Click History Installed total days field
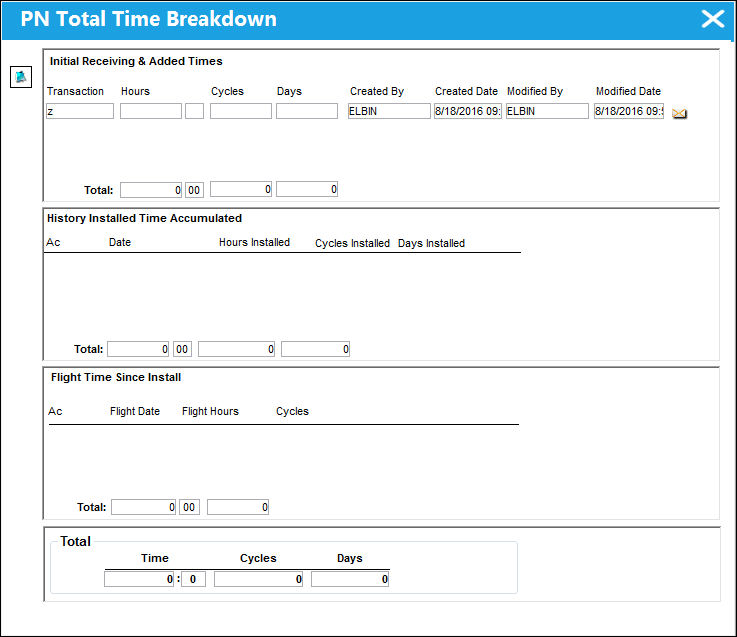 pyautogui.click(x=315, y=349)
